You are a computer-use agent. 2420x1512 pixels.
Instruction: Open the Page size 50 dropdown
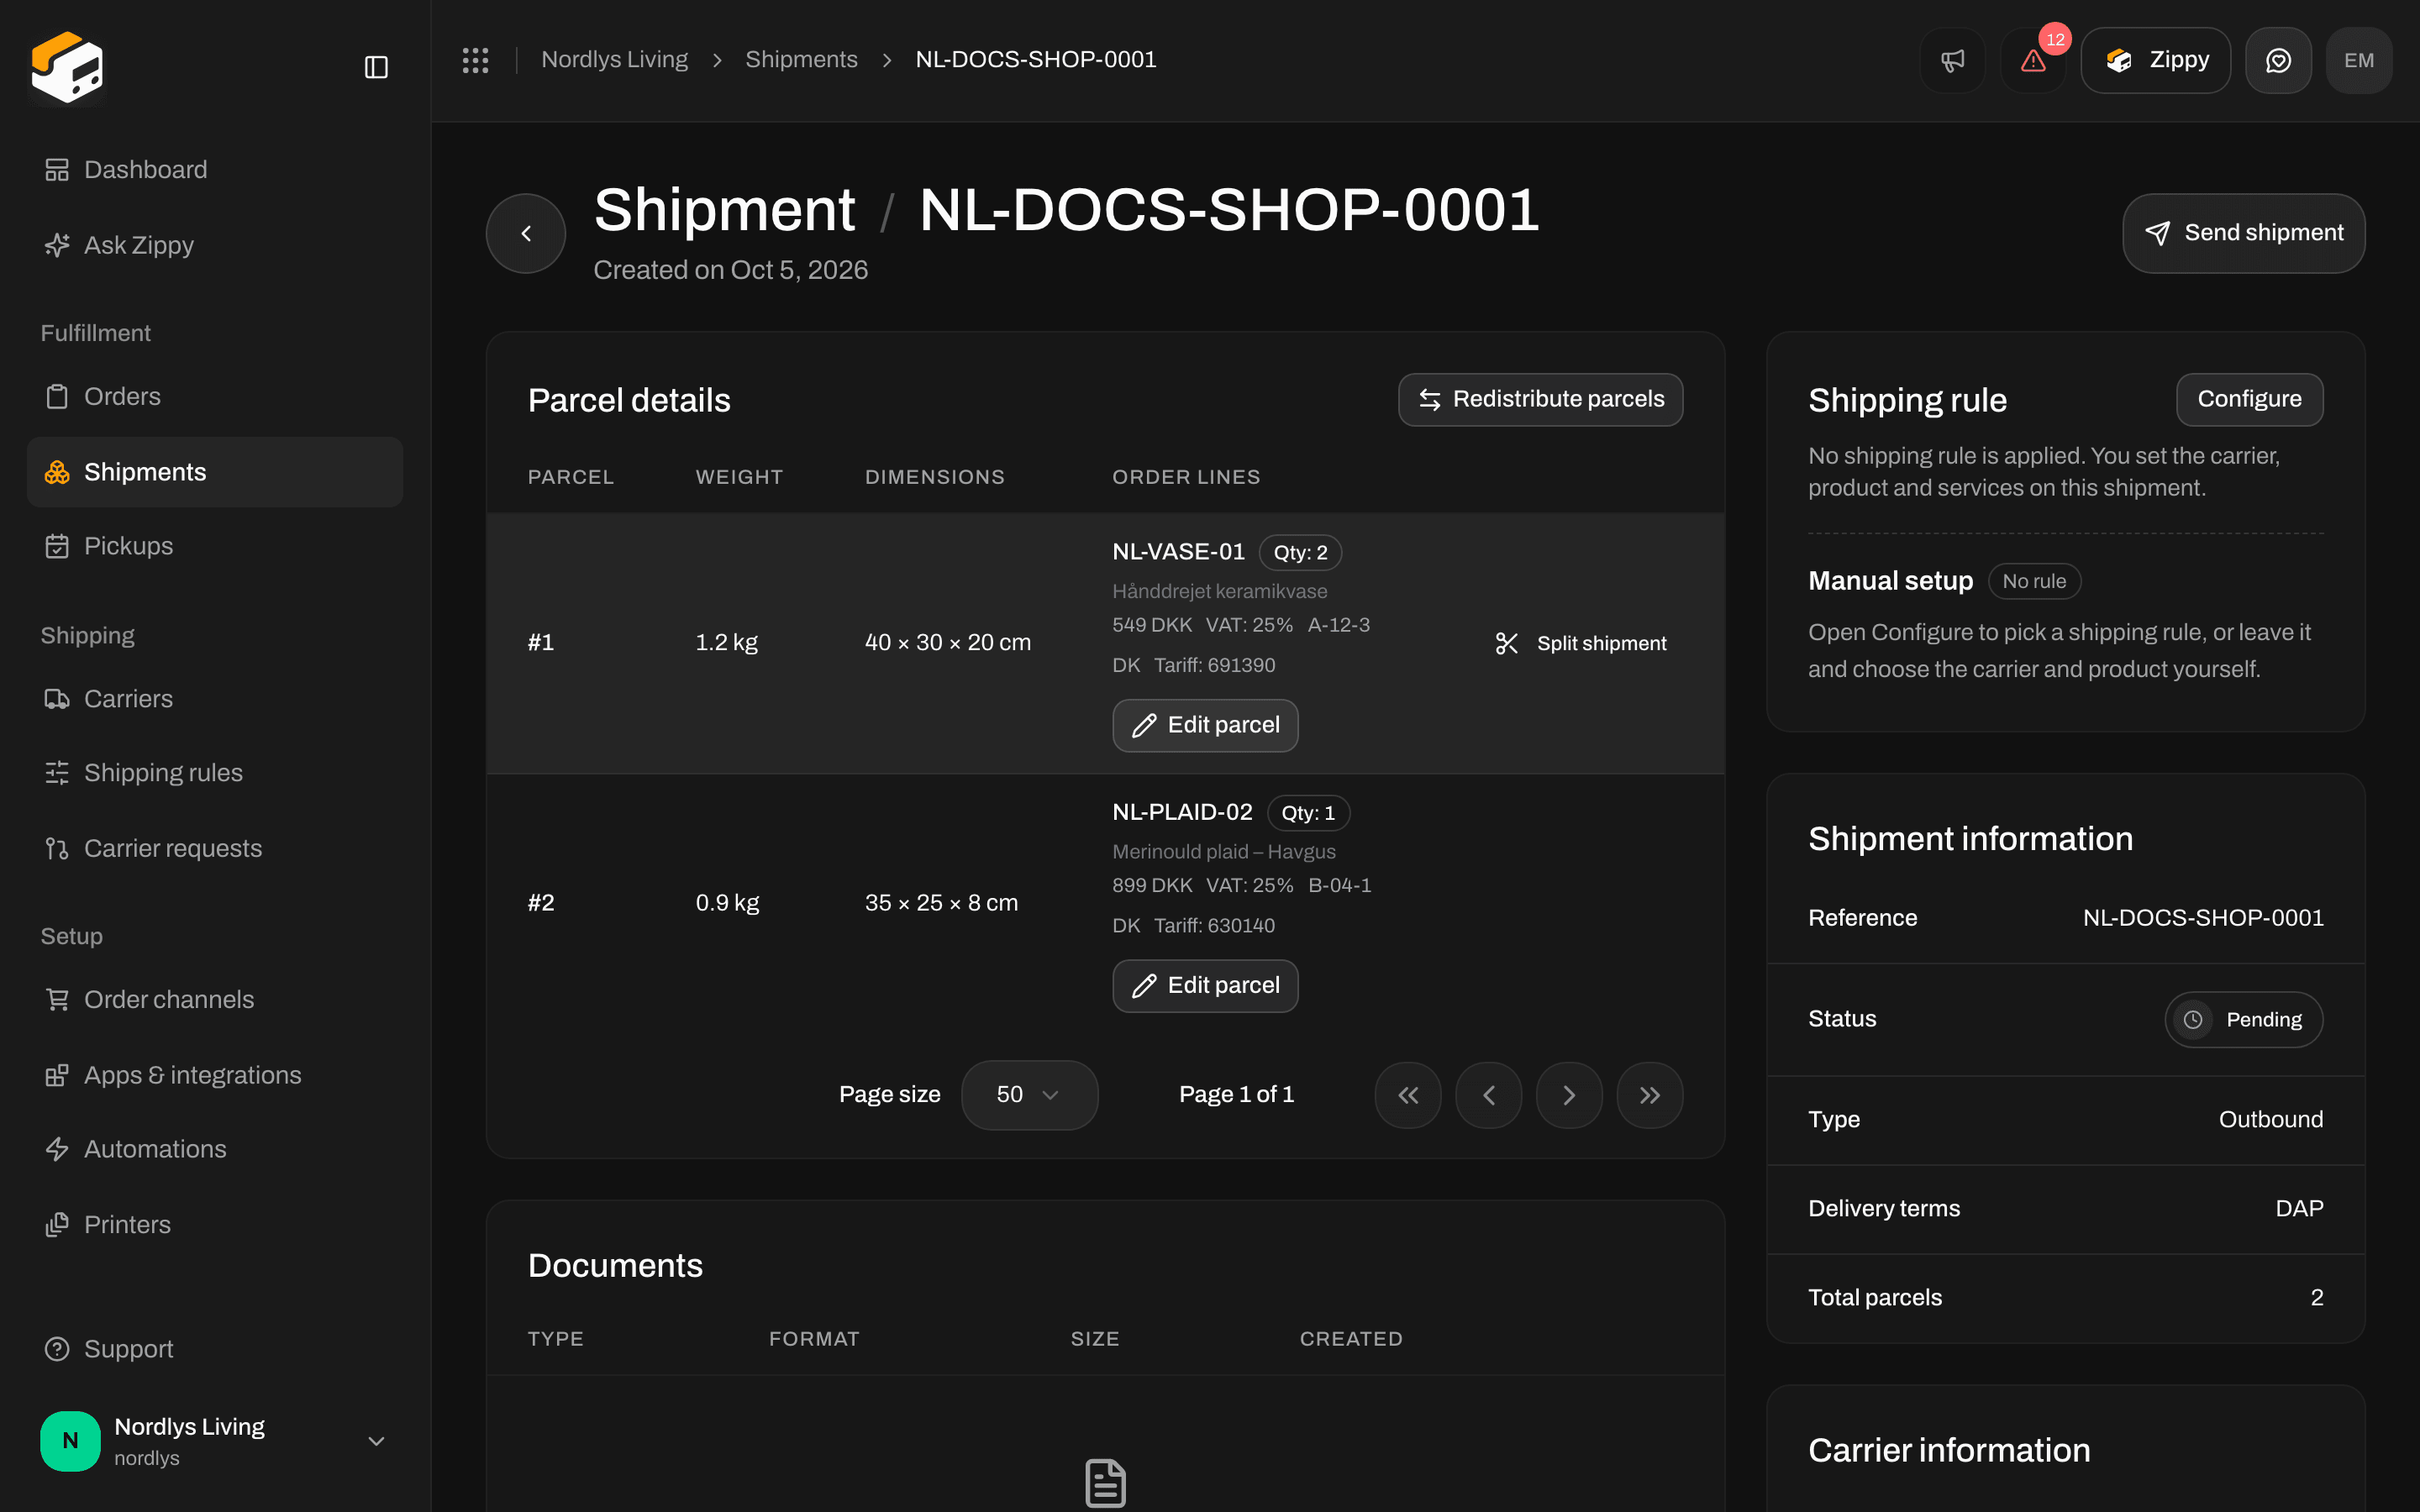[1029, 1095]
